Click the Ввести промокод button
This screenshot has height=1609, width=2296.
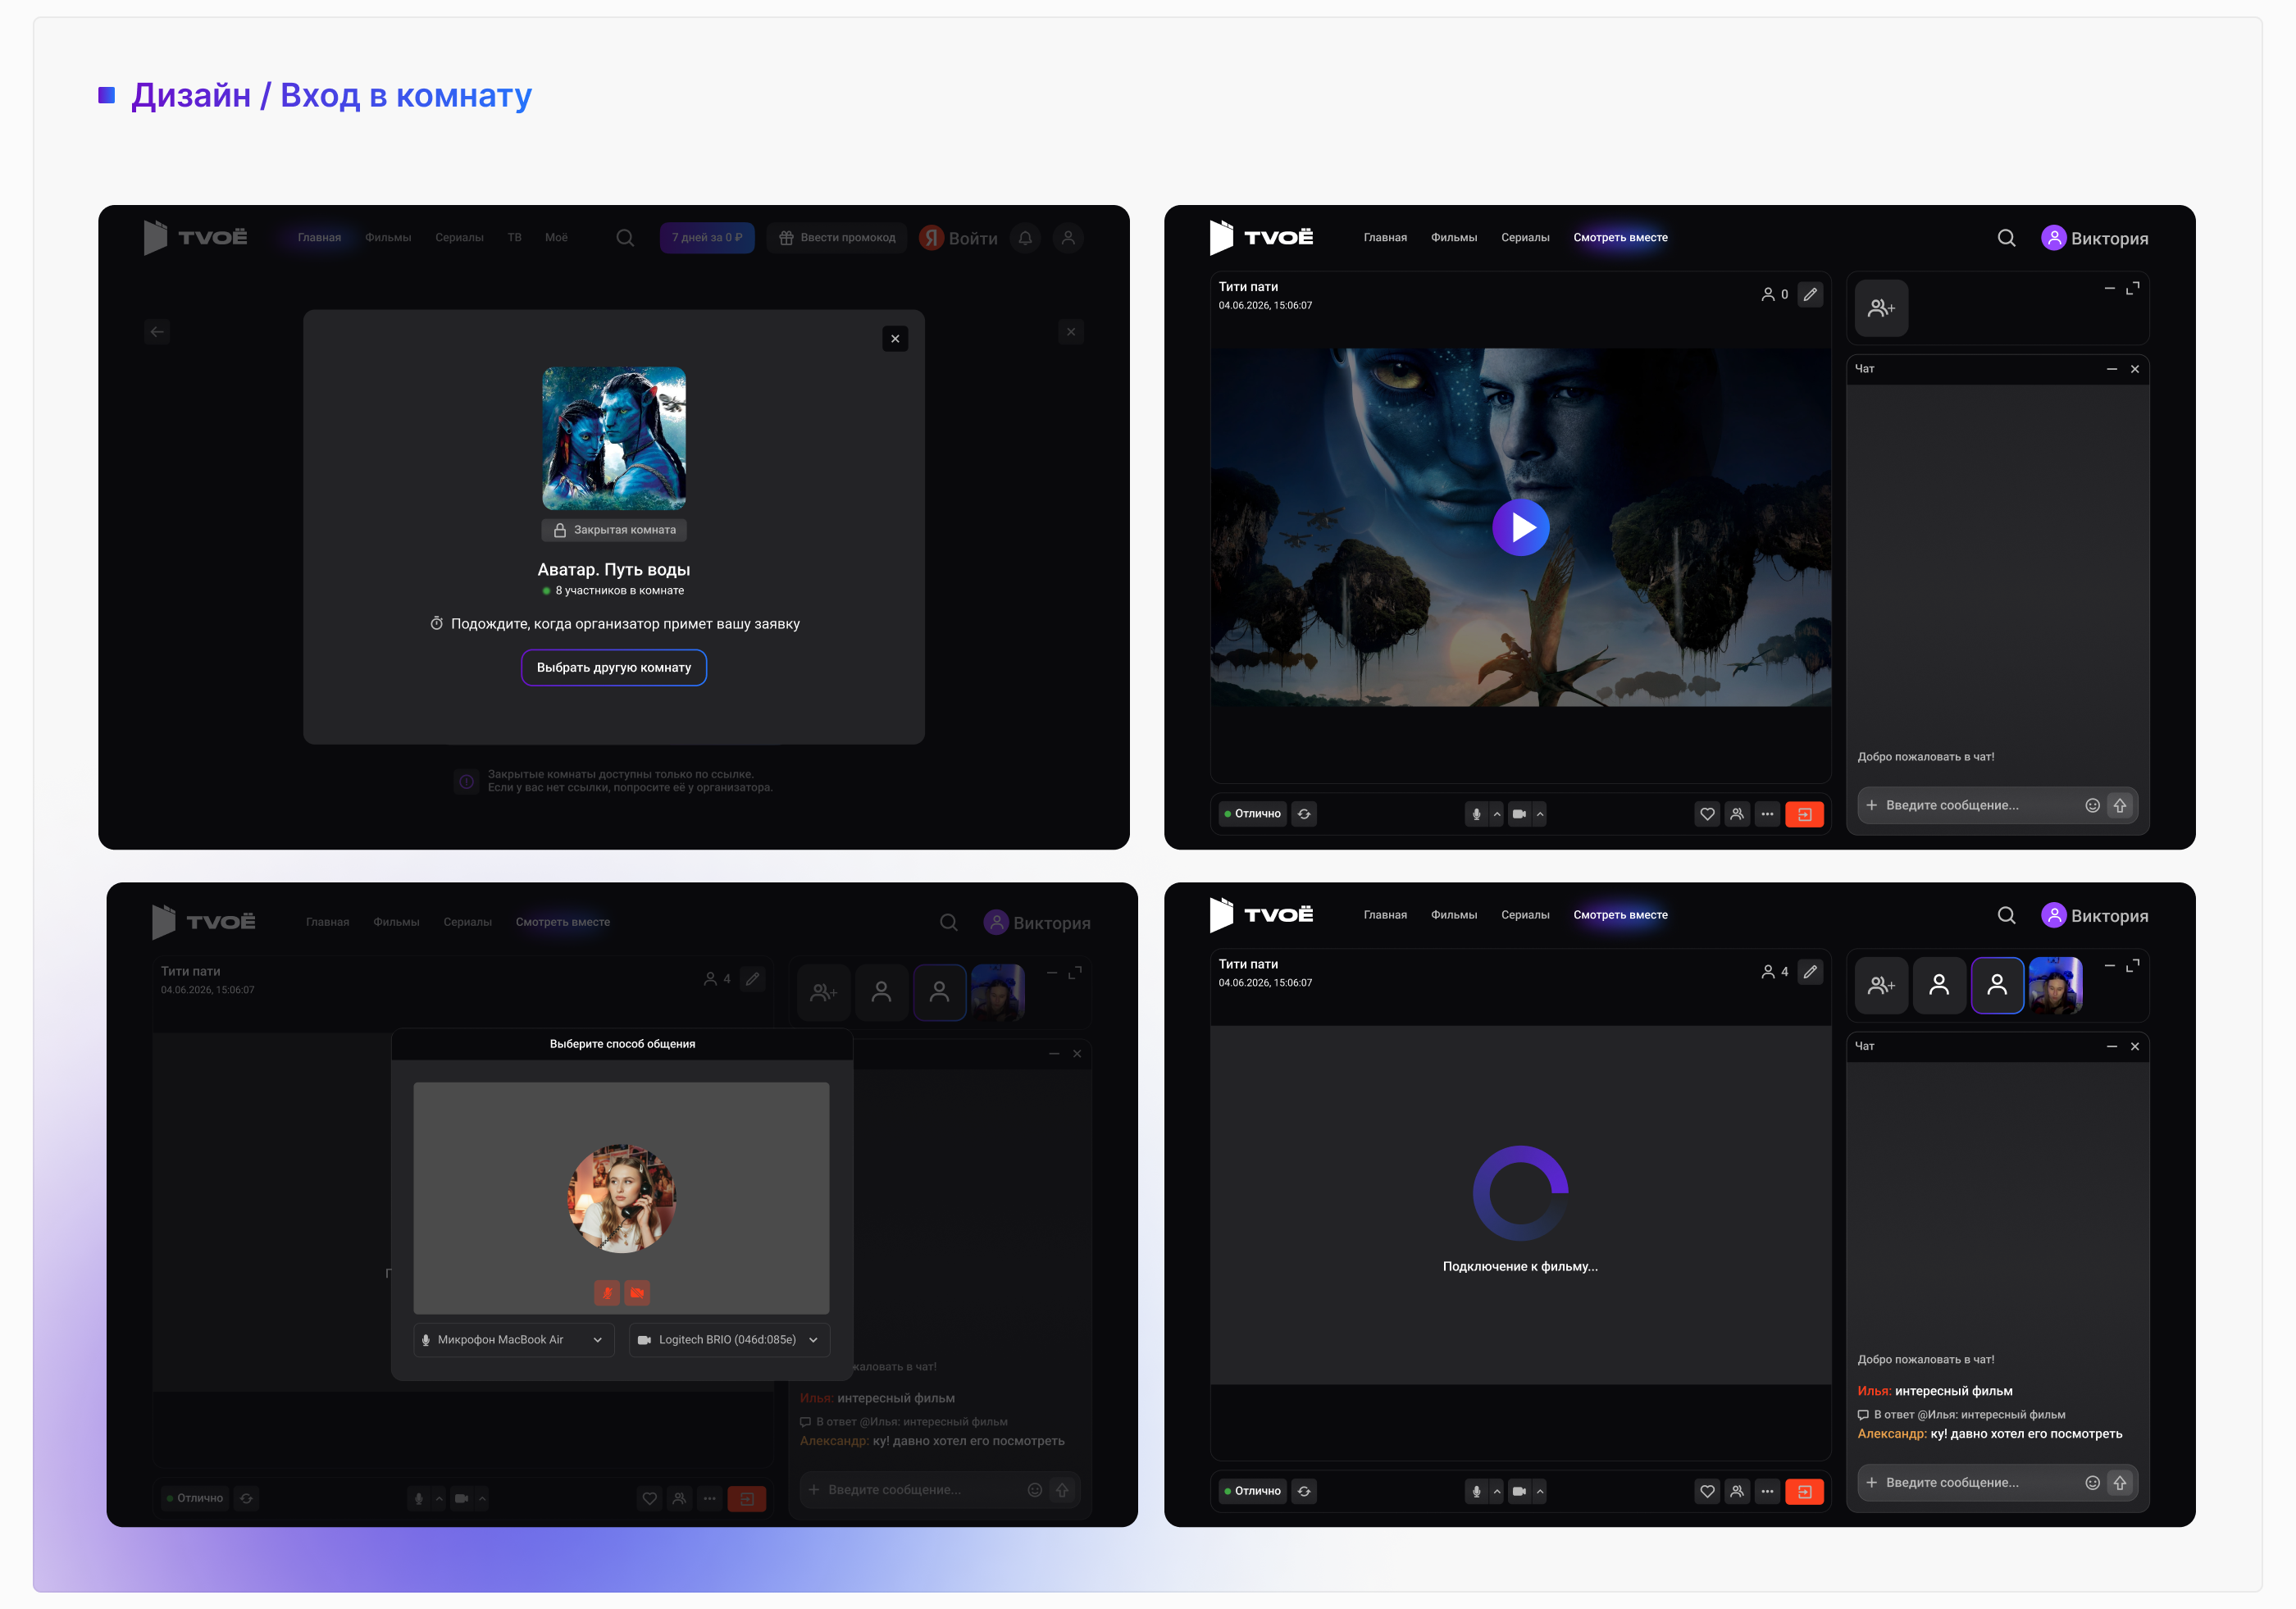tap(837, 238)
